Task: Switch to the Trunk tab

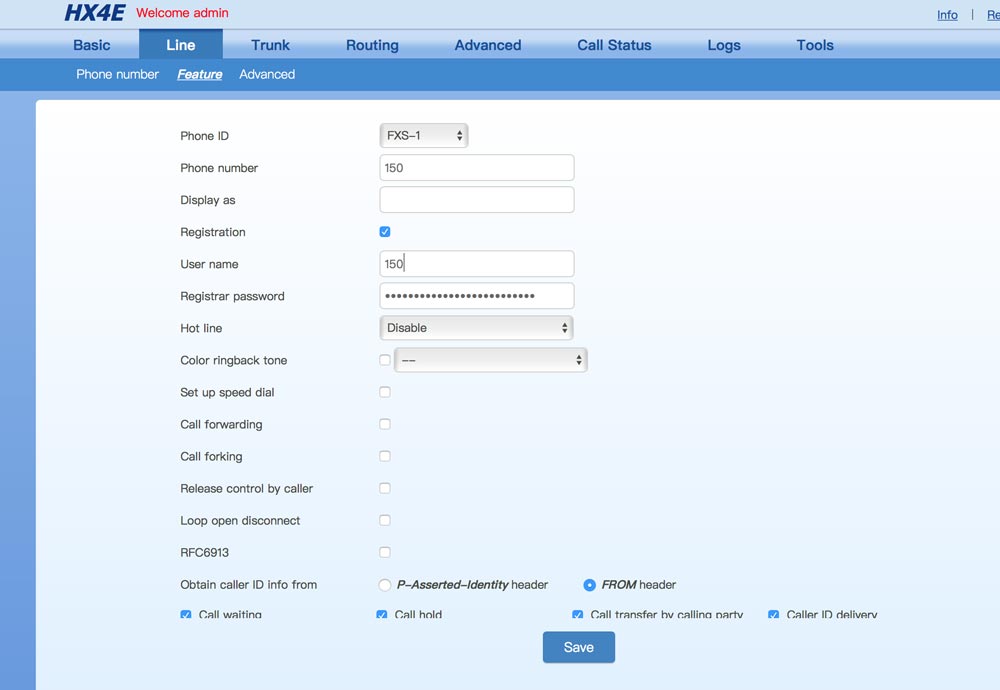Action: point(270,45)
